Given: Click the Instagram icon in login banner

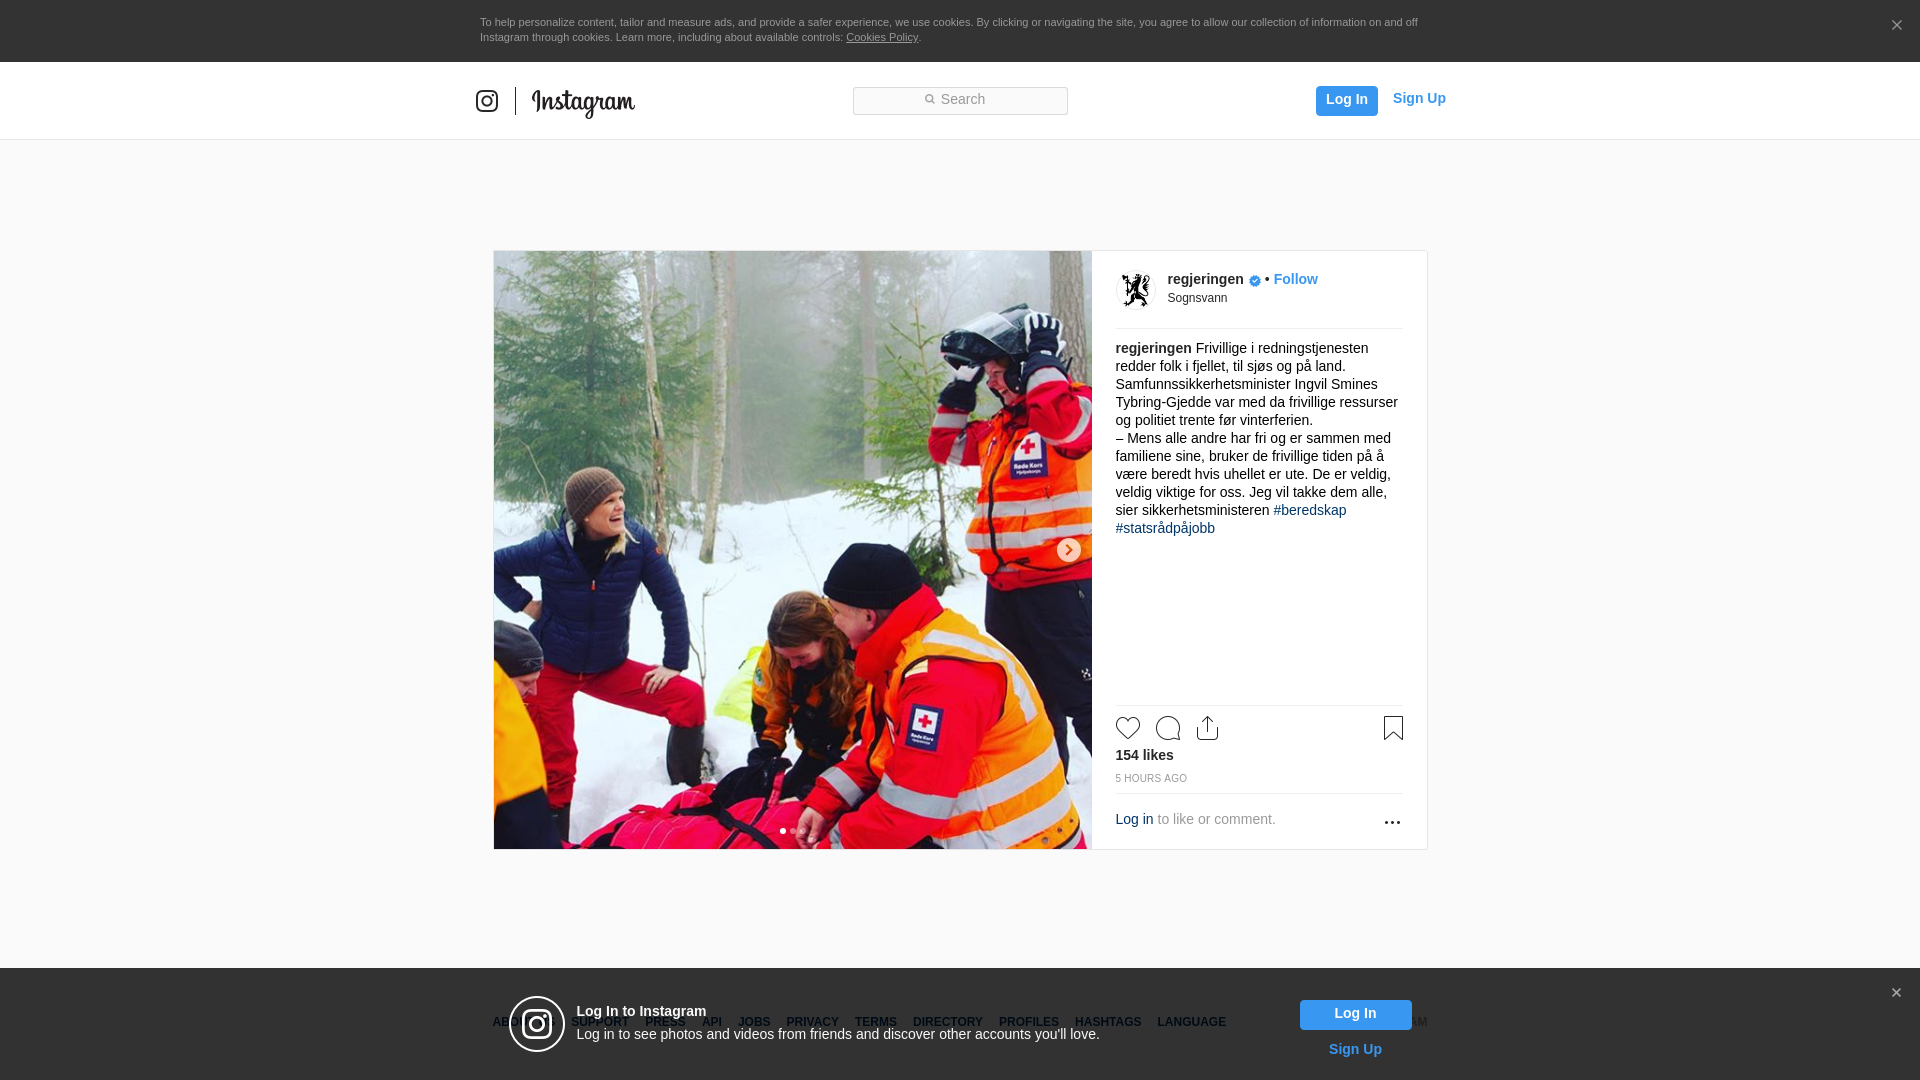Looking at the screenshot, I should click(x=537, y=1024).
